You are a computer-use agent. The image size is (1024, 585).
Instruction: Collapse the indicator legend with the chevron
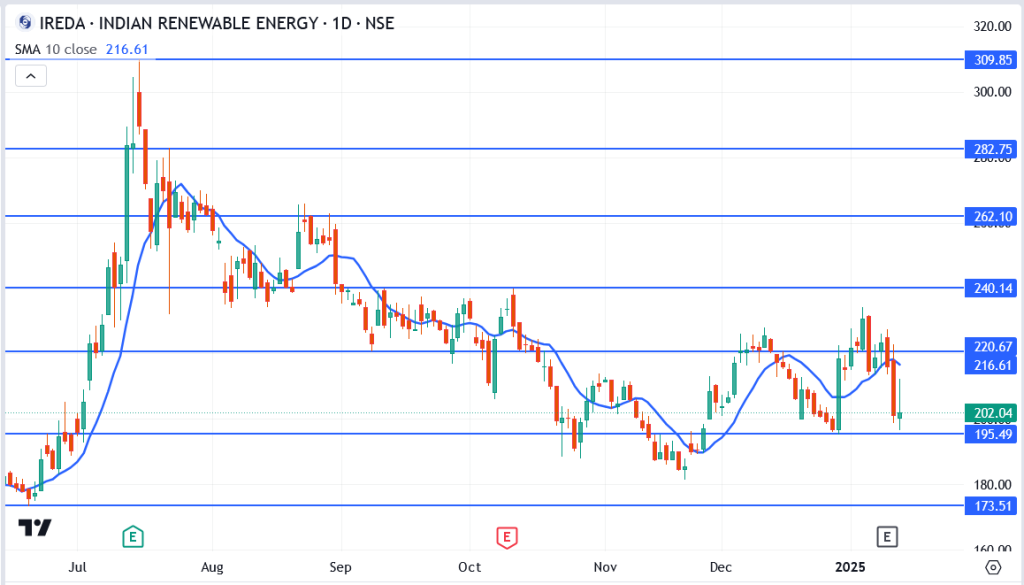pyautogui.click(x=31, y=75)
